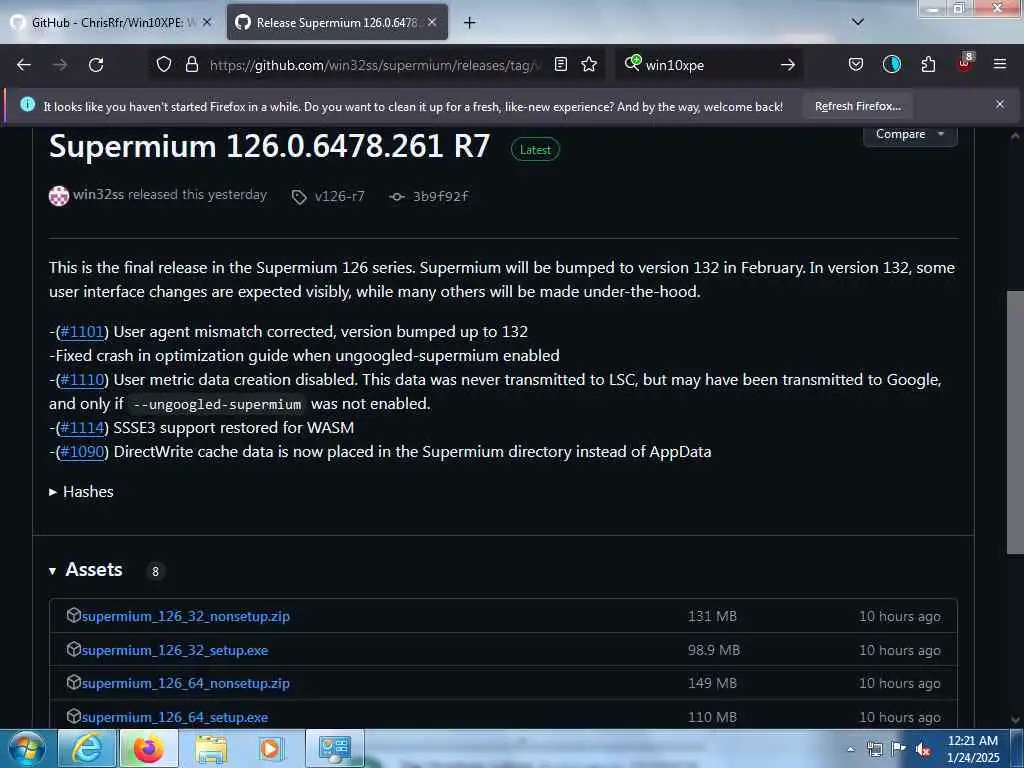The width and height of the screenshot is (1024, 768).
Task: Collapse the Assets section
Action: pos(86,570)
